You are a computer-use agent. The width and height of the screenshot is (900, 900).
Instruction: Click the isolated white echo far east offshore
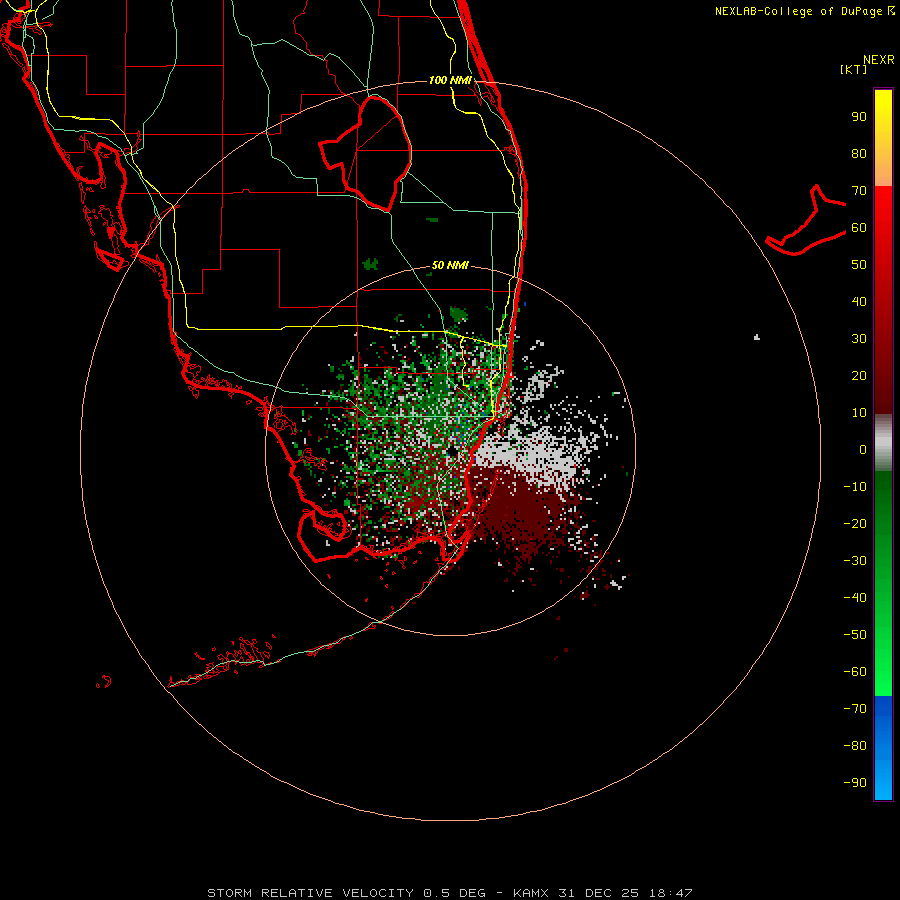pos(757,337)
